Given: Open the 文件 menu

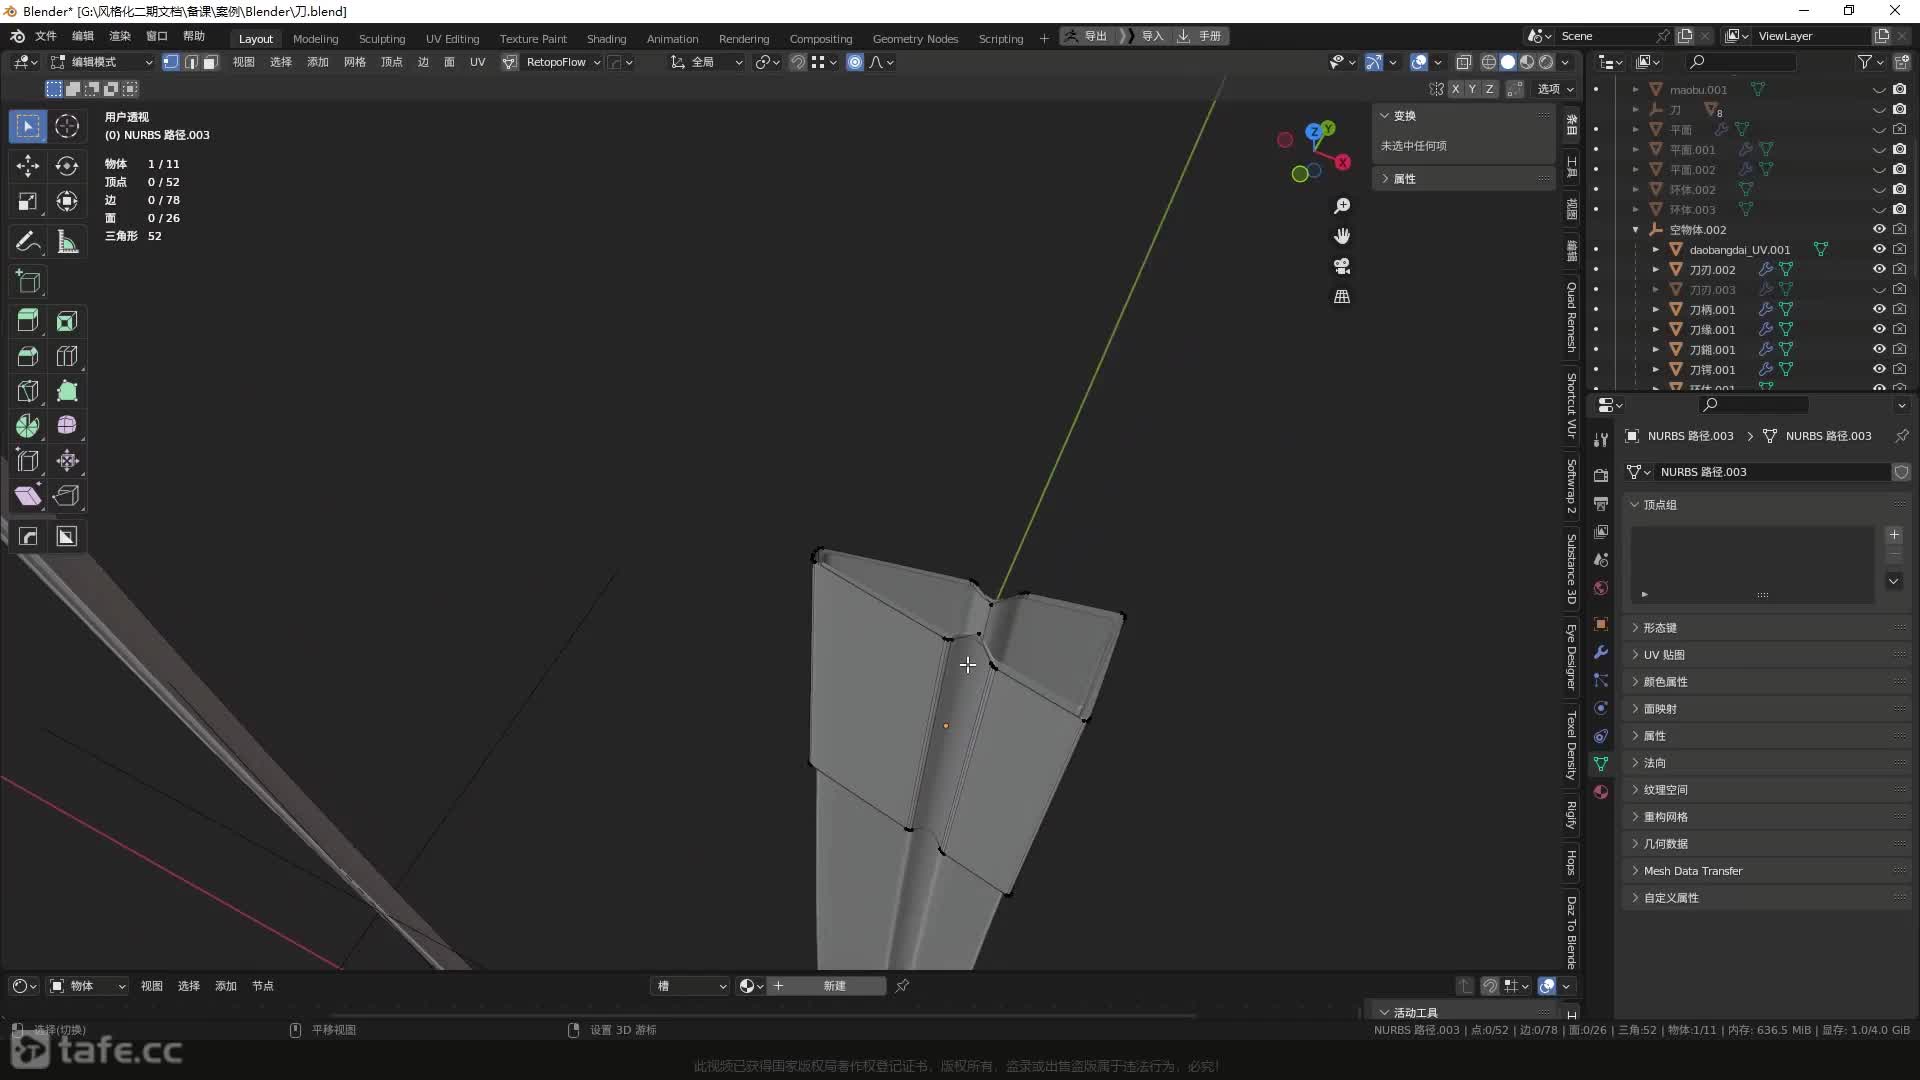Looking at the screenshot, I should pyautogui.click(x=46, y=36).
